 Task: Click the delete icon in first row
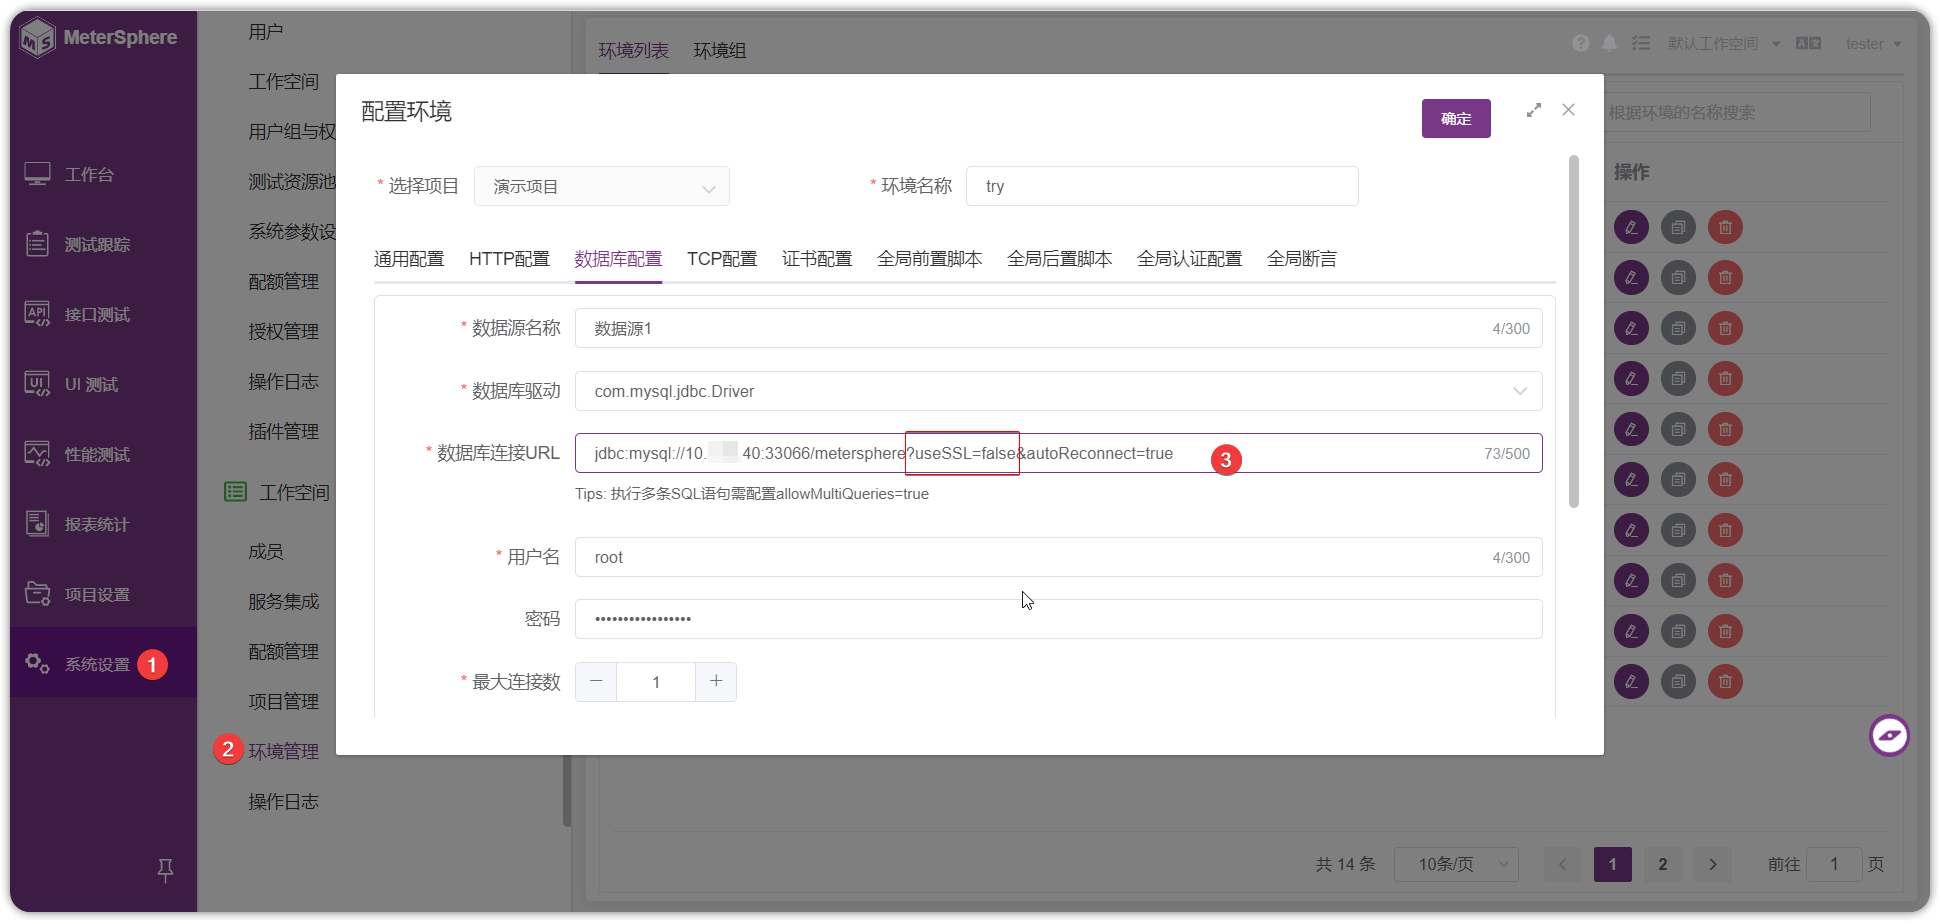tap(1725, 227)
